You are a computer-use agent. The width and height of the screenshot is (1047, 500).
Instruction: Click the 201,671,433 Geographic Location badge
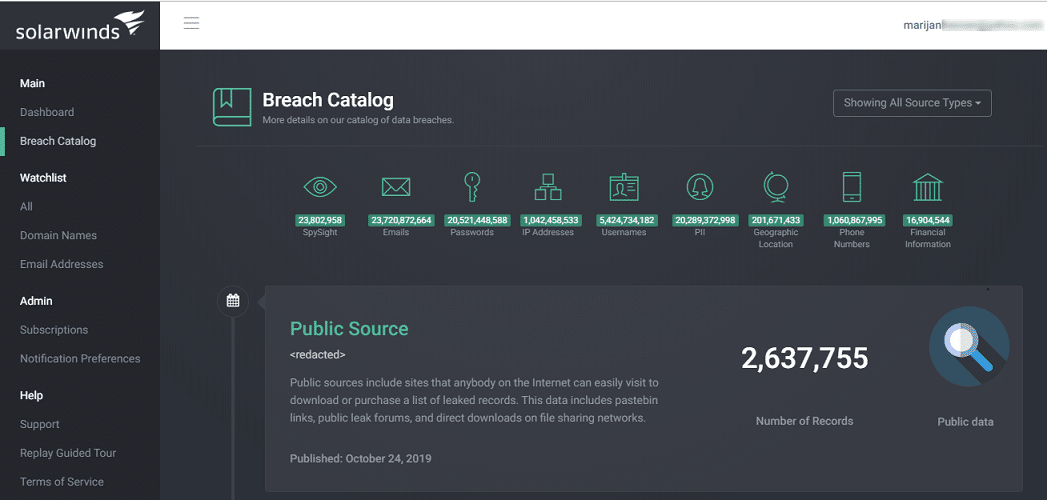[x=776, y=220]
